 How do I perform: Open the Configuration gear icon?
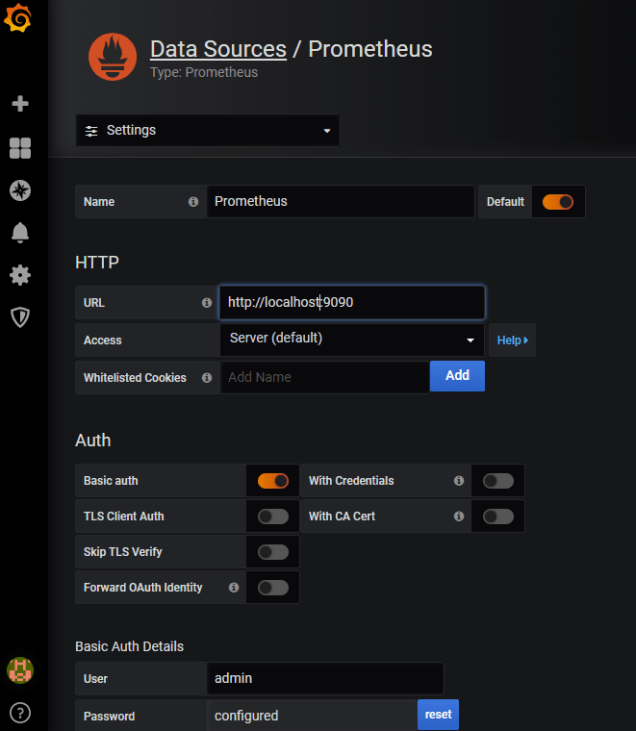click(20, 275)
